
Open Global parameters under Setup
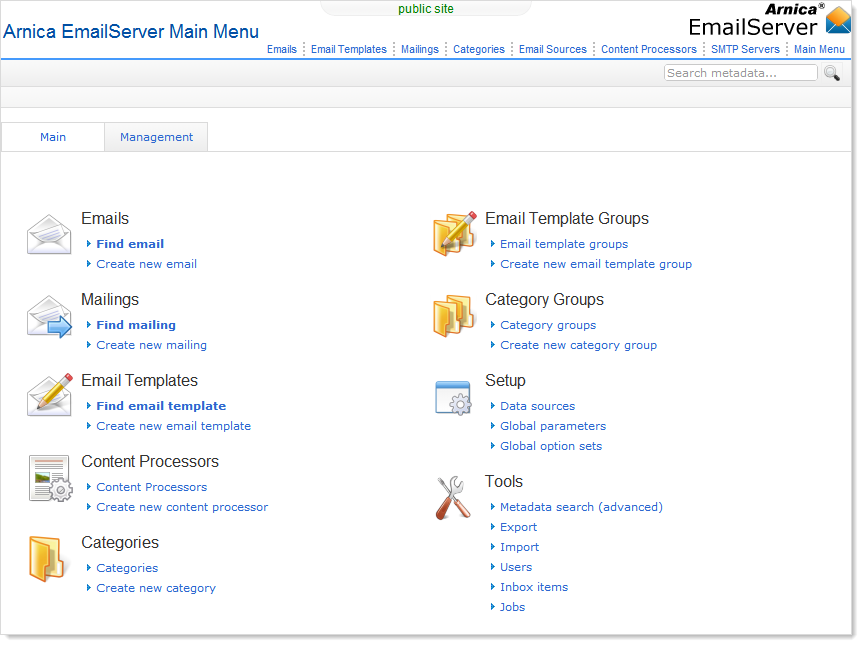(552, 426)
